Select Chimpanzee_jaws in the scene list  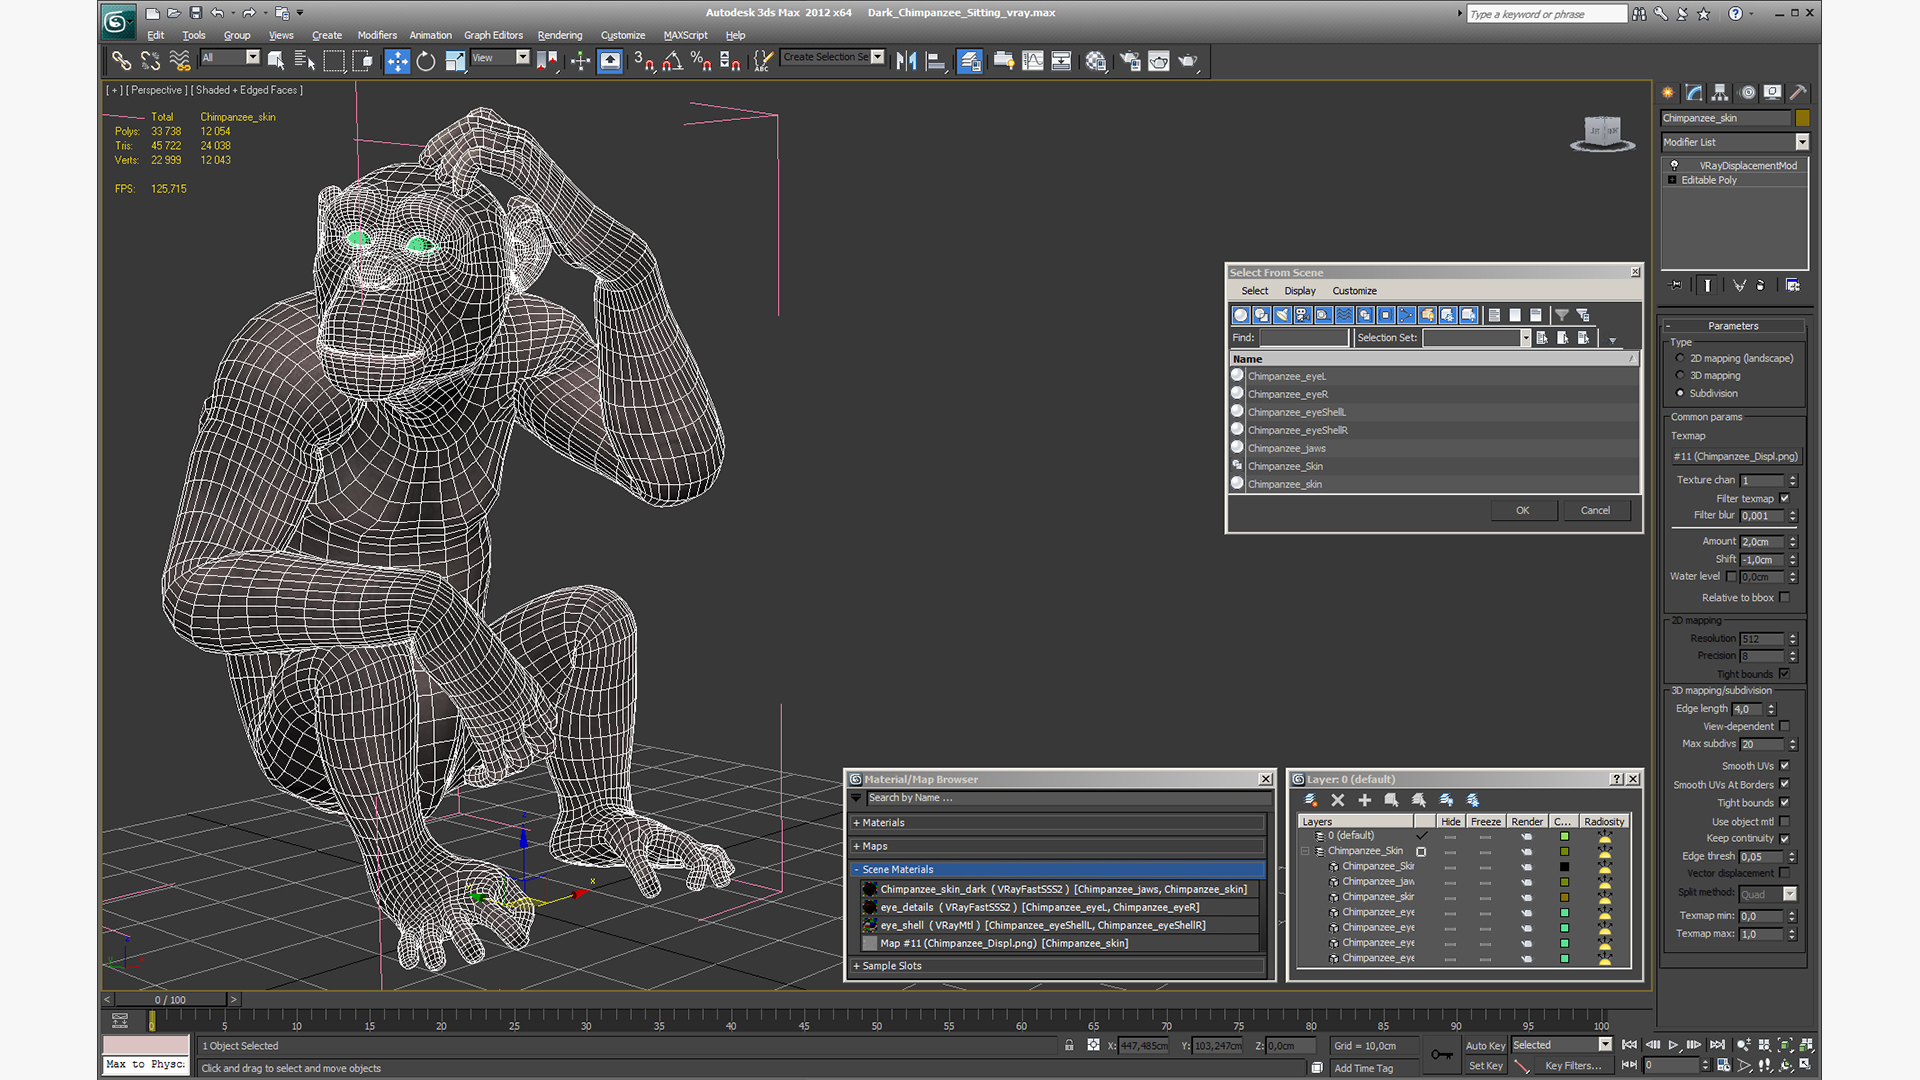[x=1286, y=448]
